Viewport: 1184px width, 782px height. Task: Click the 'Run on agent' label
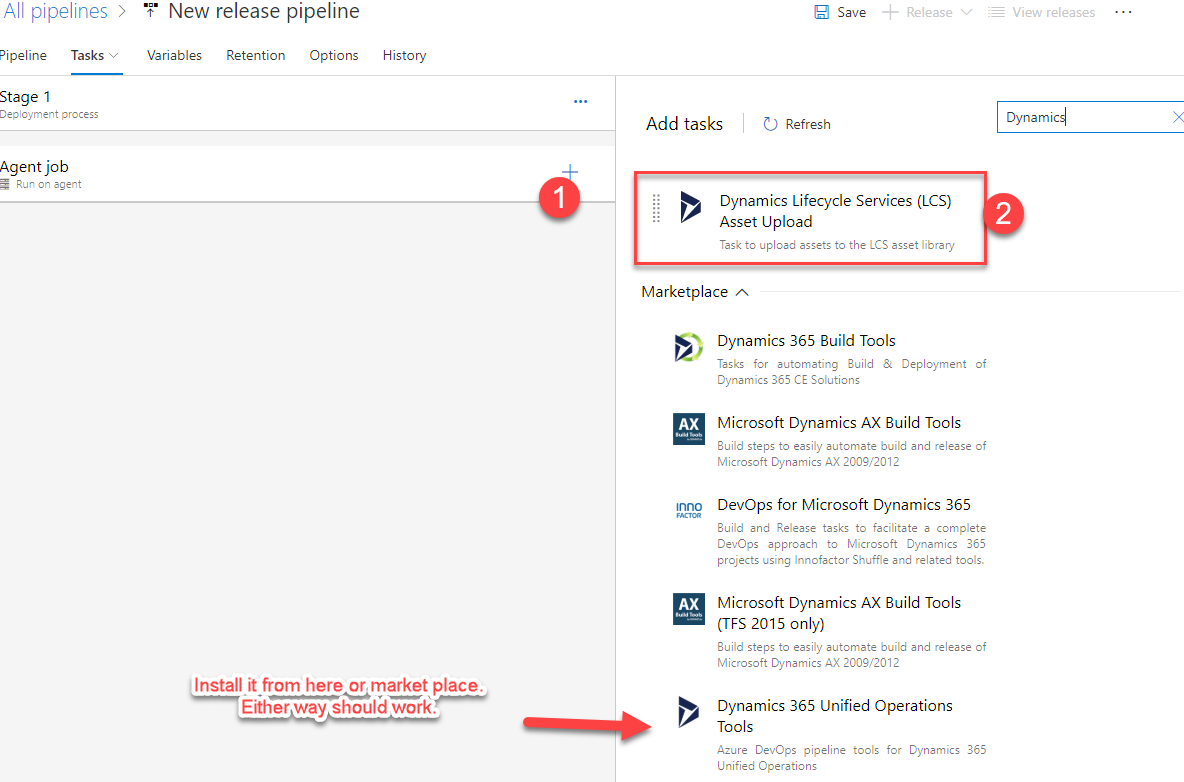(49, 184)
